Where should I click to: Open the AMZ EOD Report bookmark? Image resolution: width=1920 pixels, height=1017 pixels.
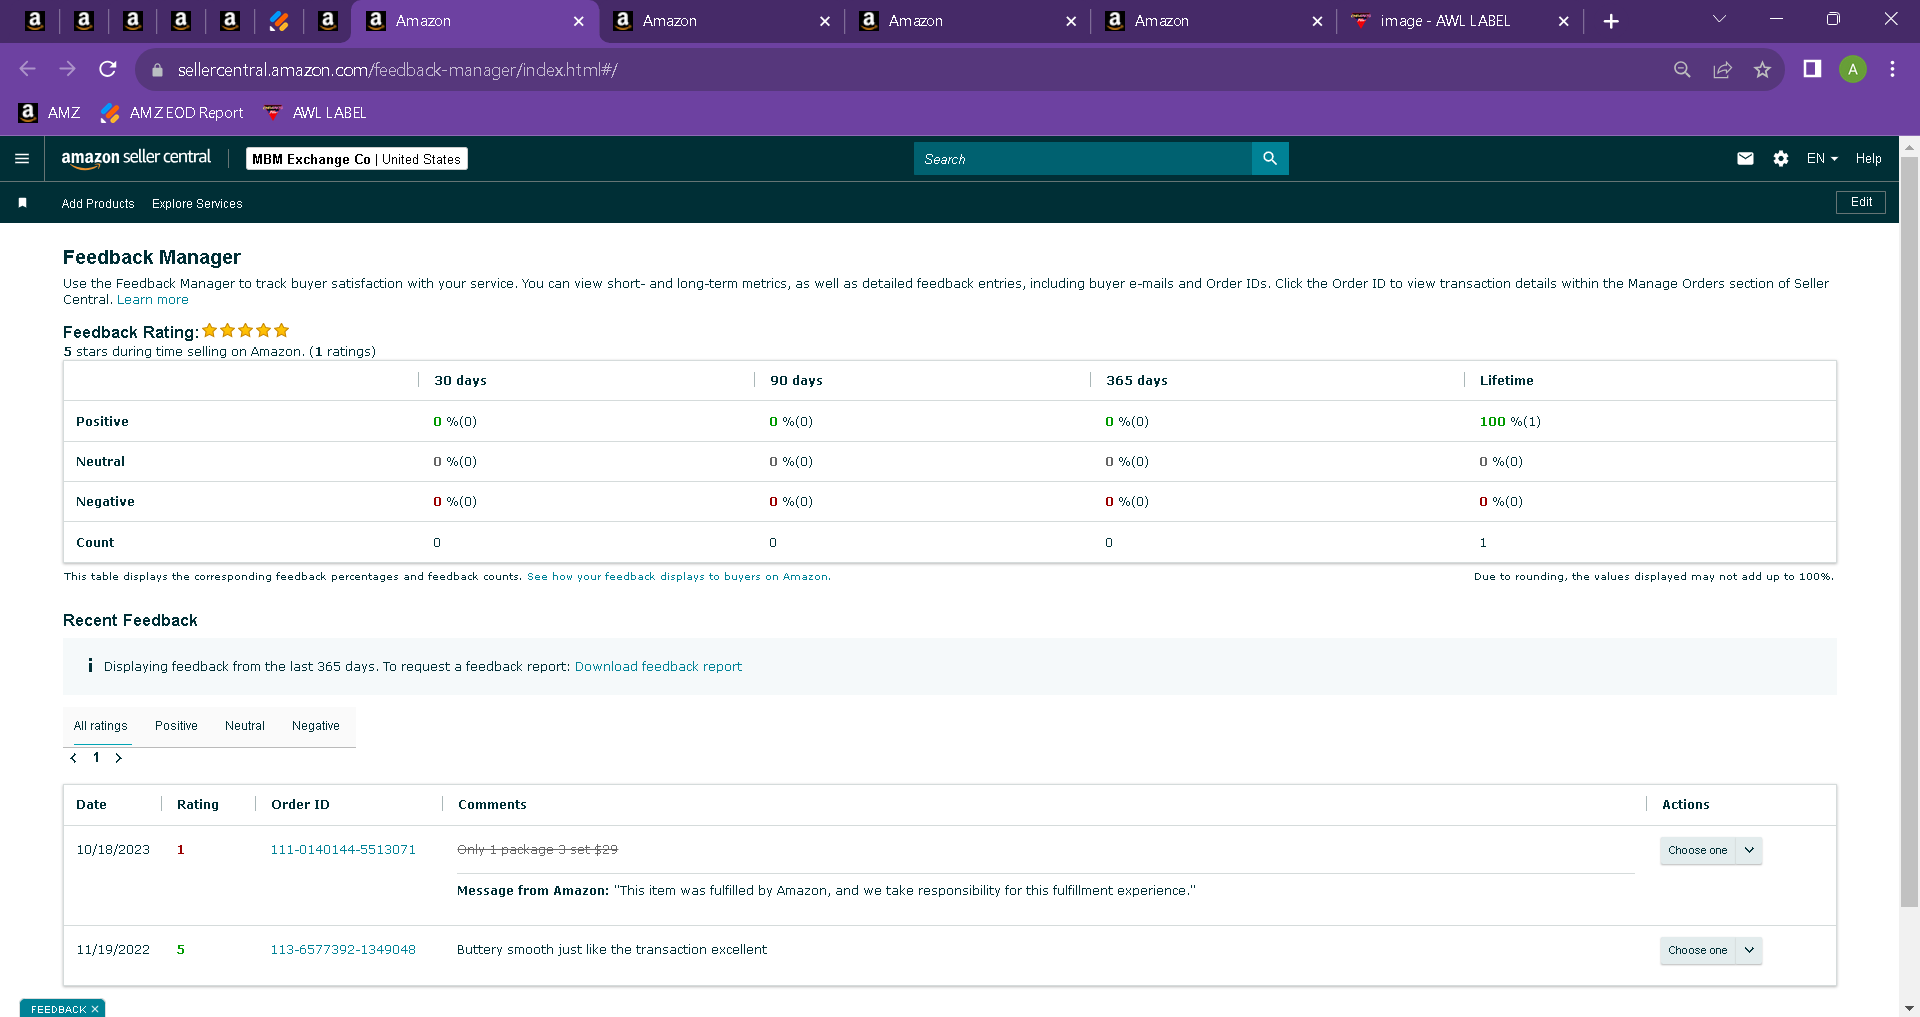tap(172, 113)
